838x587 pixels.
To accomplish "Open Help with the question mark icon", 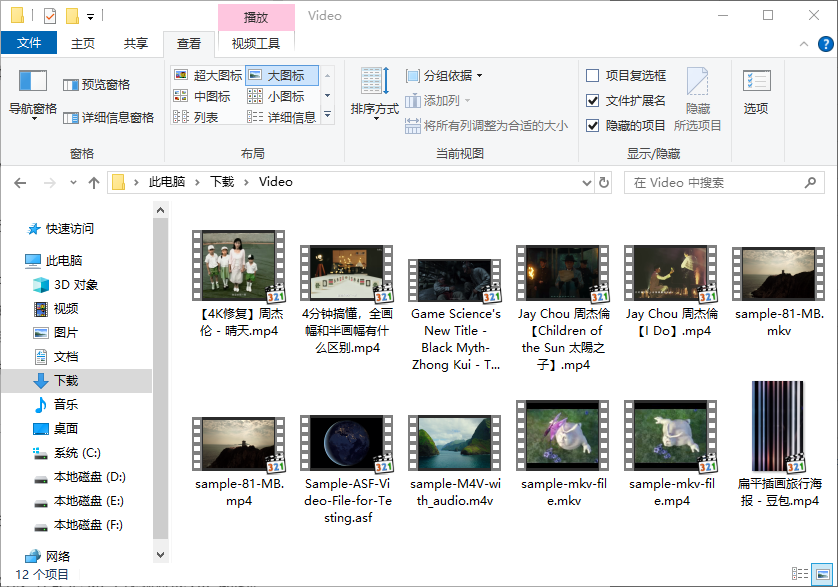I will click(x=825, y=44).
